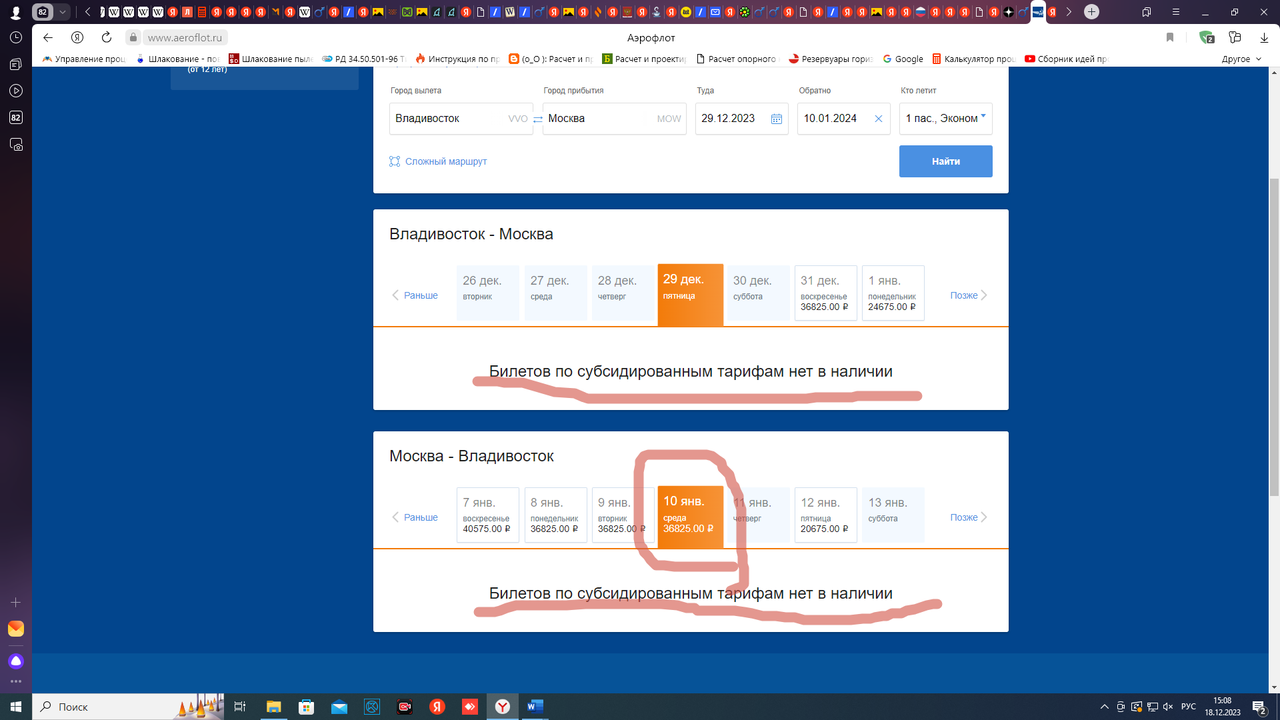Select 13 янв. суббота return date

point(893,515)
